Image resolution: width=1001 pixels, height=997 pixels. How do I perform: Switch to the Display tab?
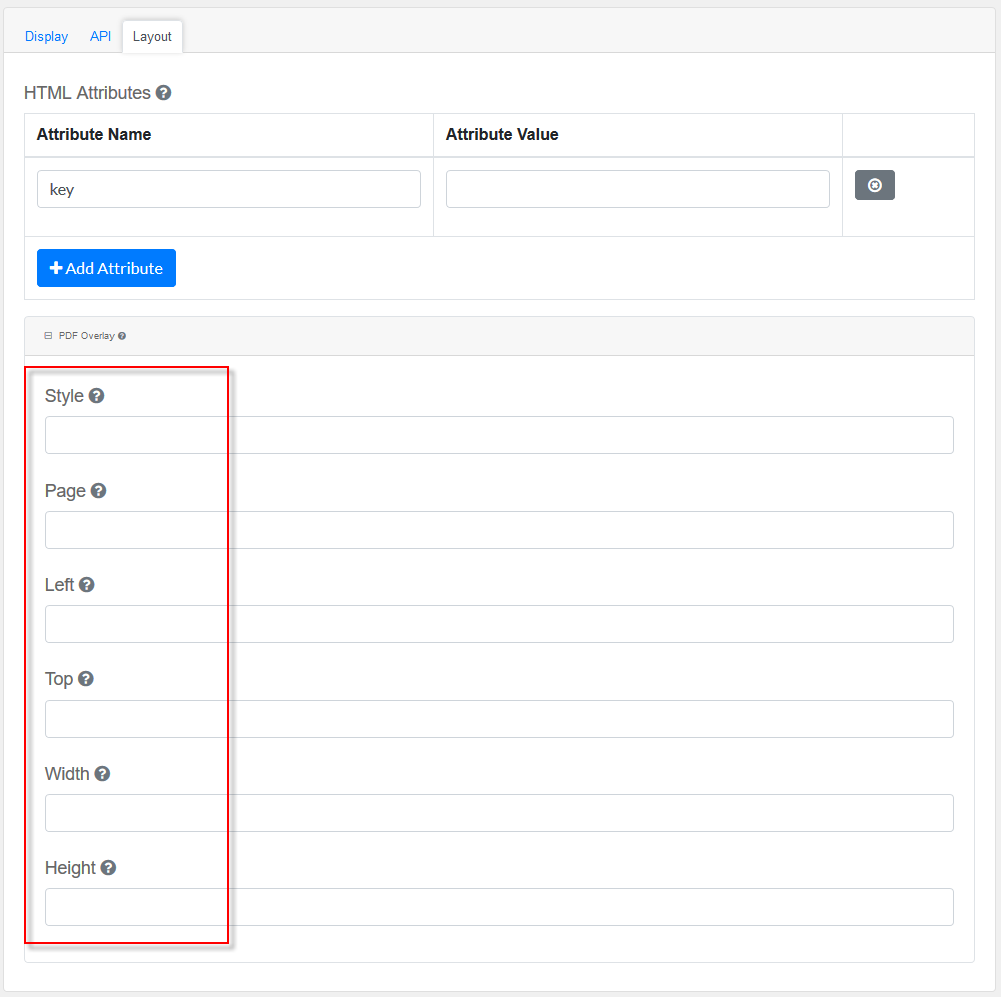pos(46,36)
